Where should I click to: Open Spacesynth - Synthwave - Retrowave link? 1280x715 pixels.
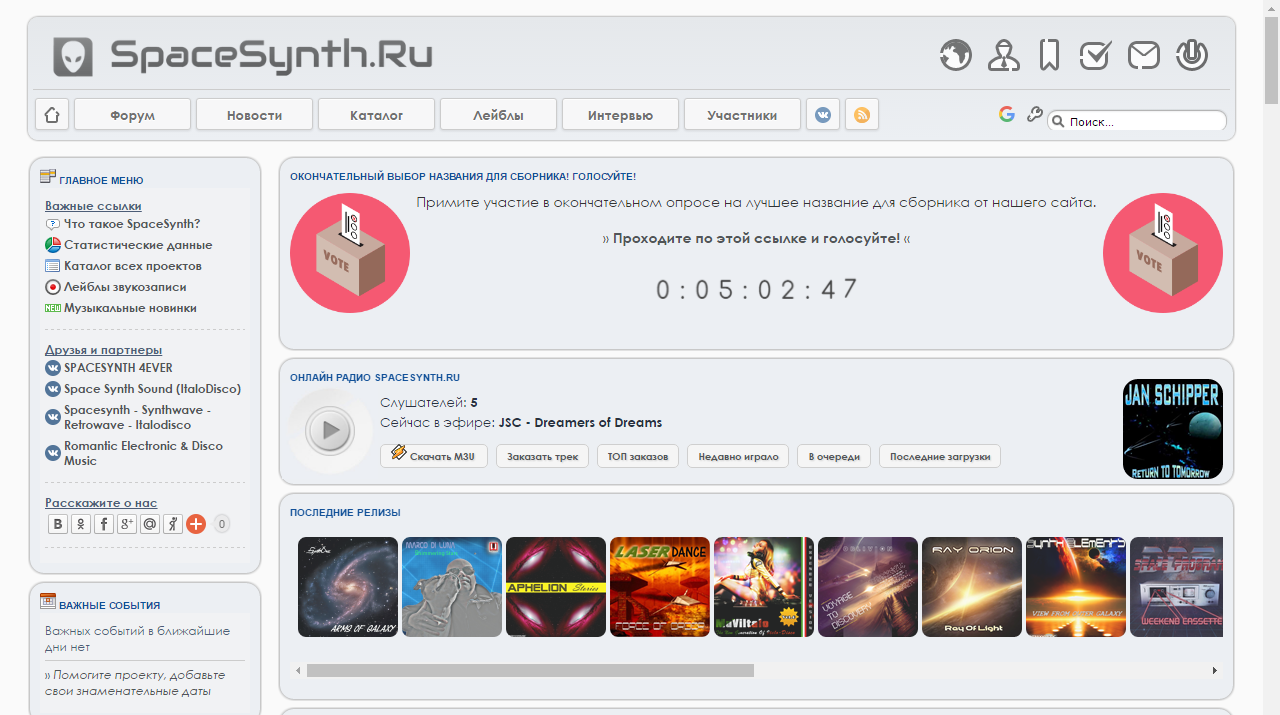pos(138,417)
